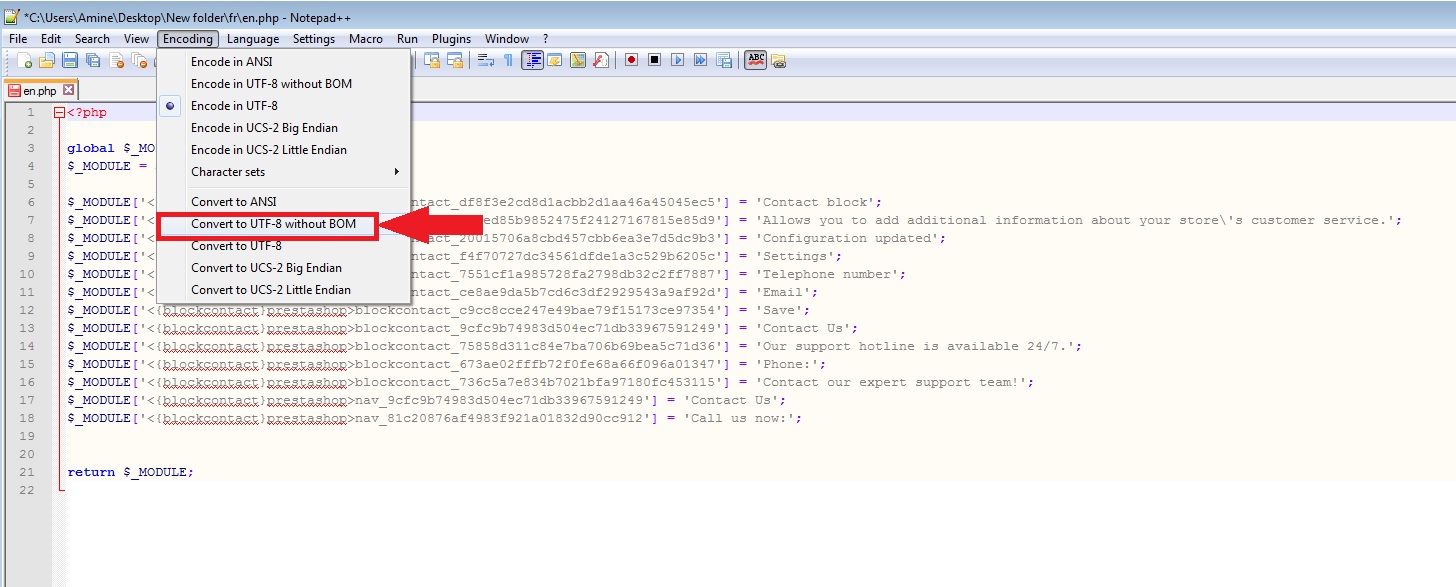Open the Plugins menu
The width and height of the screenshot is (1456, 587).
451,39
